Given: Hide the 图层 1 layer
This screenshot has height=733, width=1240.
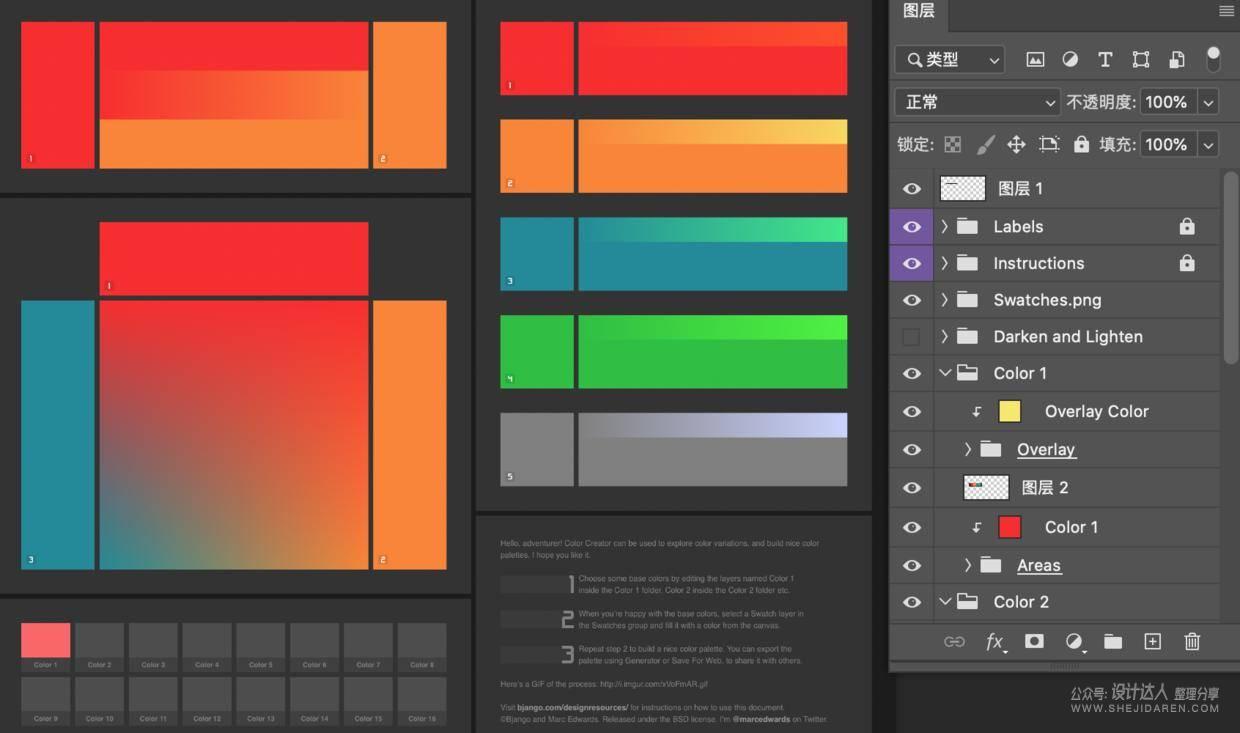Looking at the screenshot, I should (x=911, y=188).
